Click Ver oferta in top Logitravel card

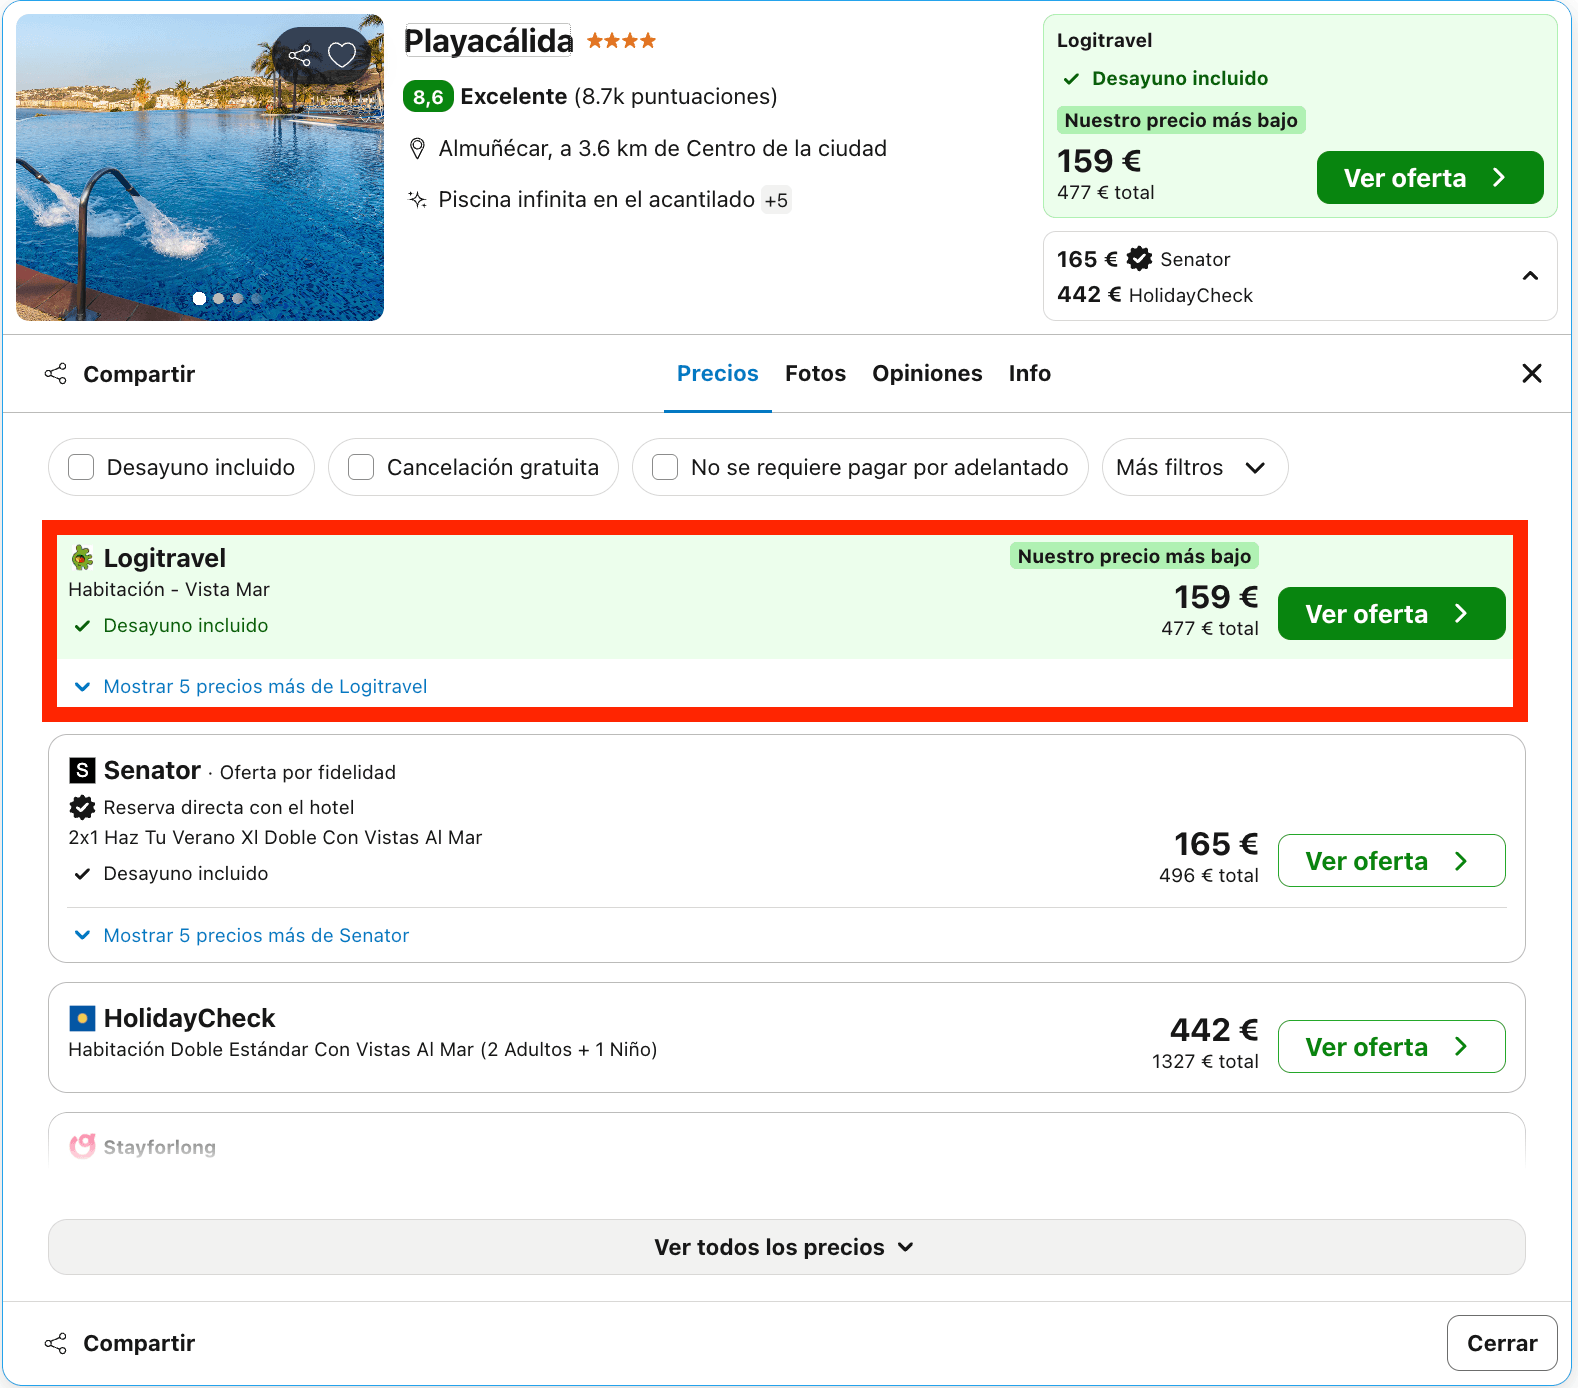(1430, 178)
